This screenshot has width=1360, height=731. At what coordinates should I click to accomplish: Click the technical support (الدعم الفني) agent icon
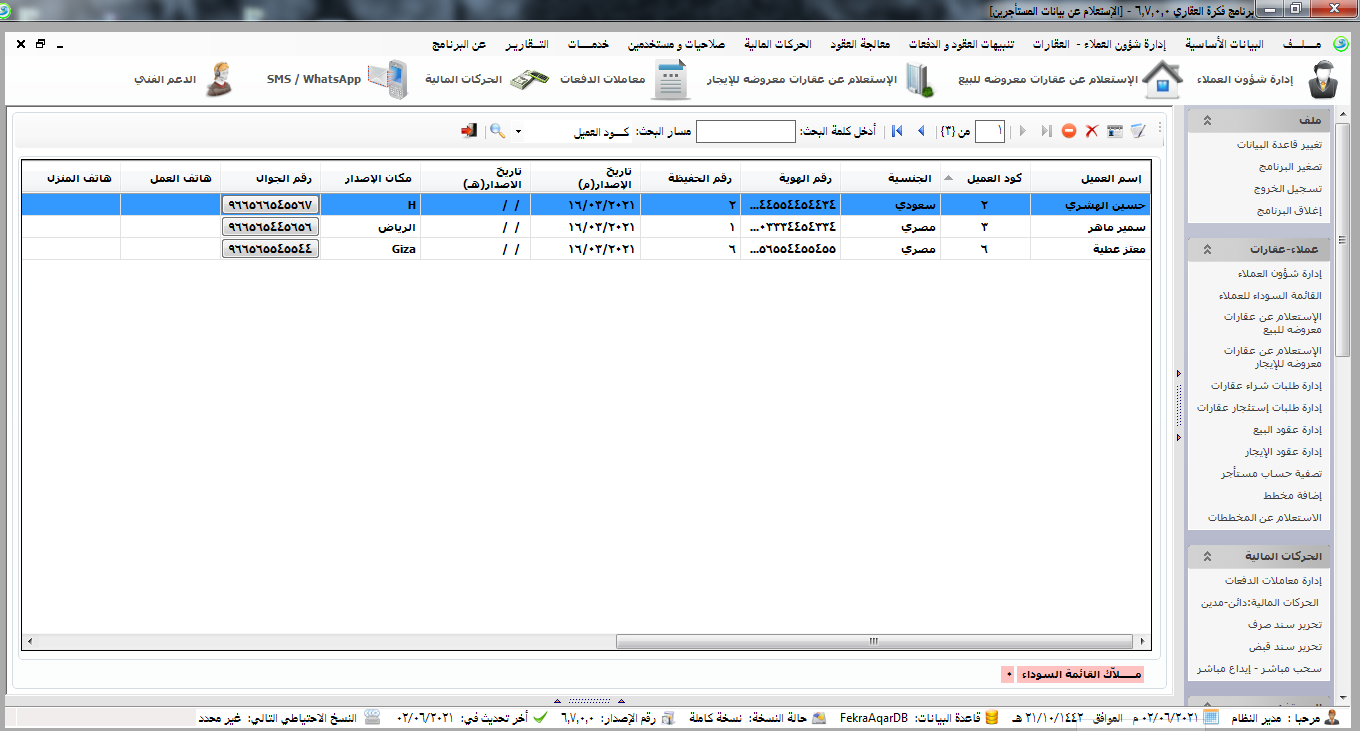tap(219, 80)
